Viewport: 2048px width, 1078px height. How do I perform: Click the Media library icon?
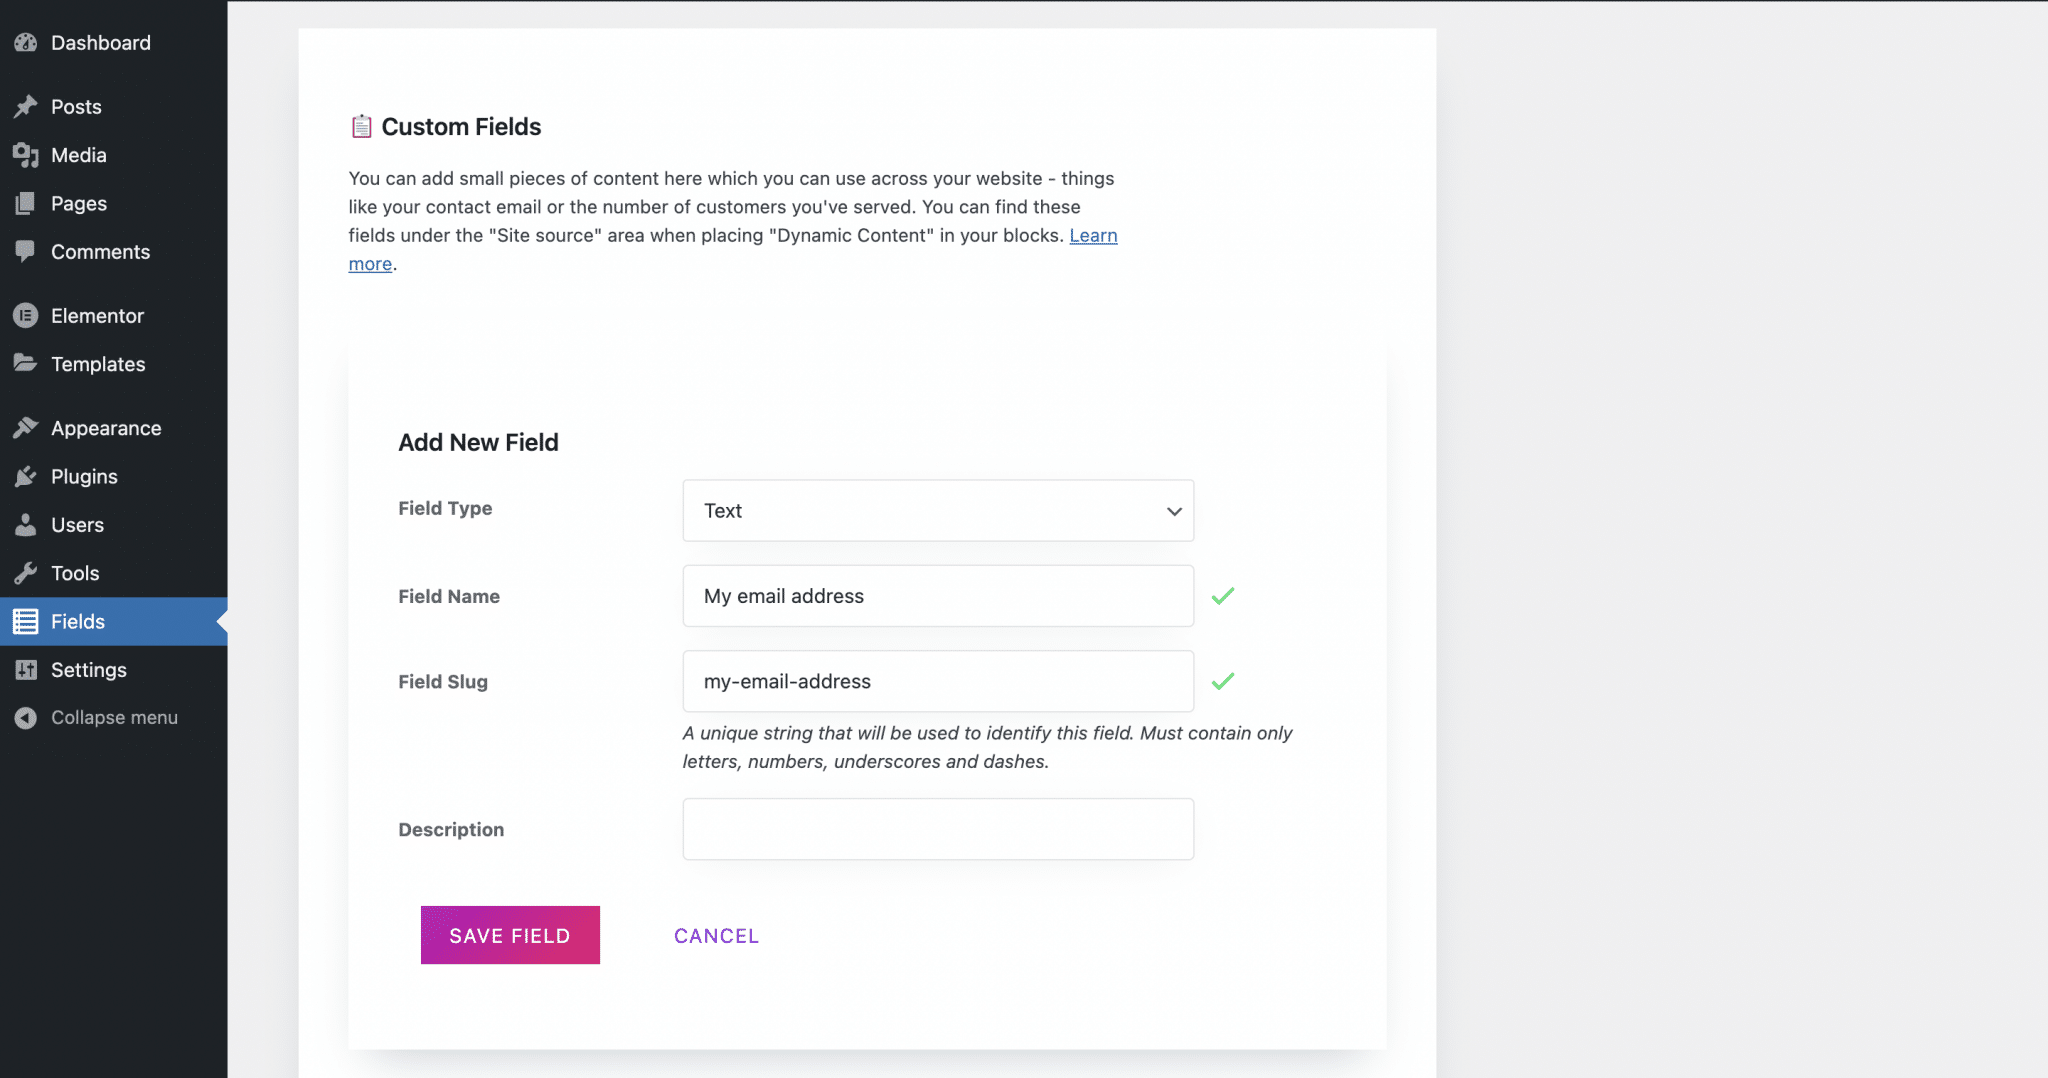click(x=25, y=155)
